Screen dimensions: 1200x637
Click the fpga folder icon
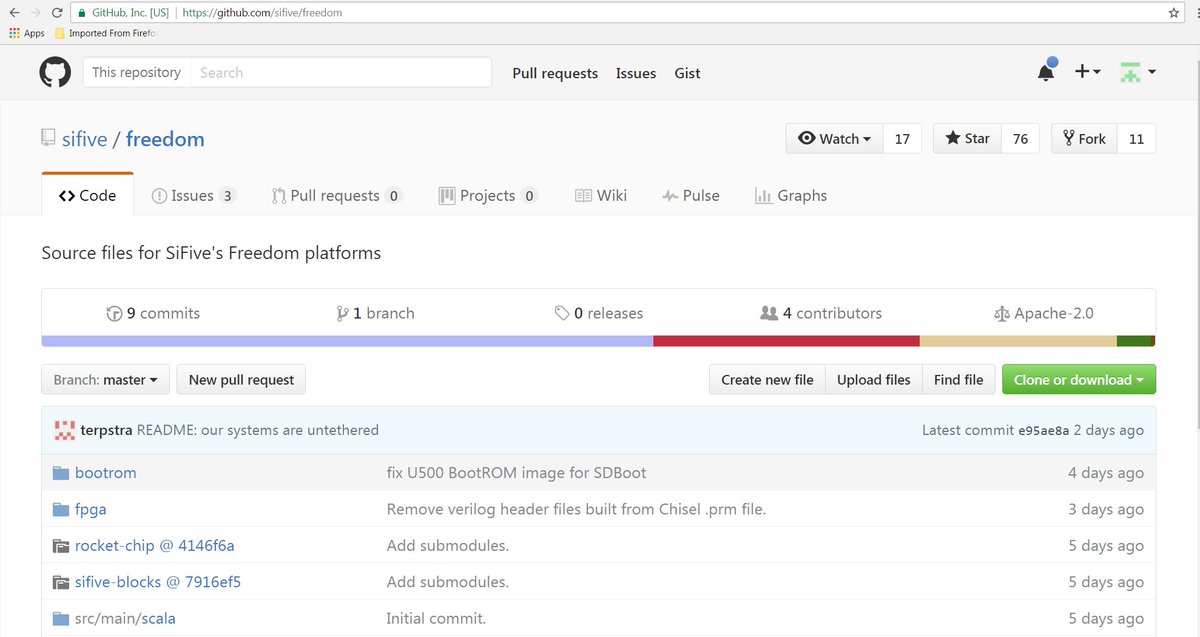(x=60, y=509)
